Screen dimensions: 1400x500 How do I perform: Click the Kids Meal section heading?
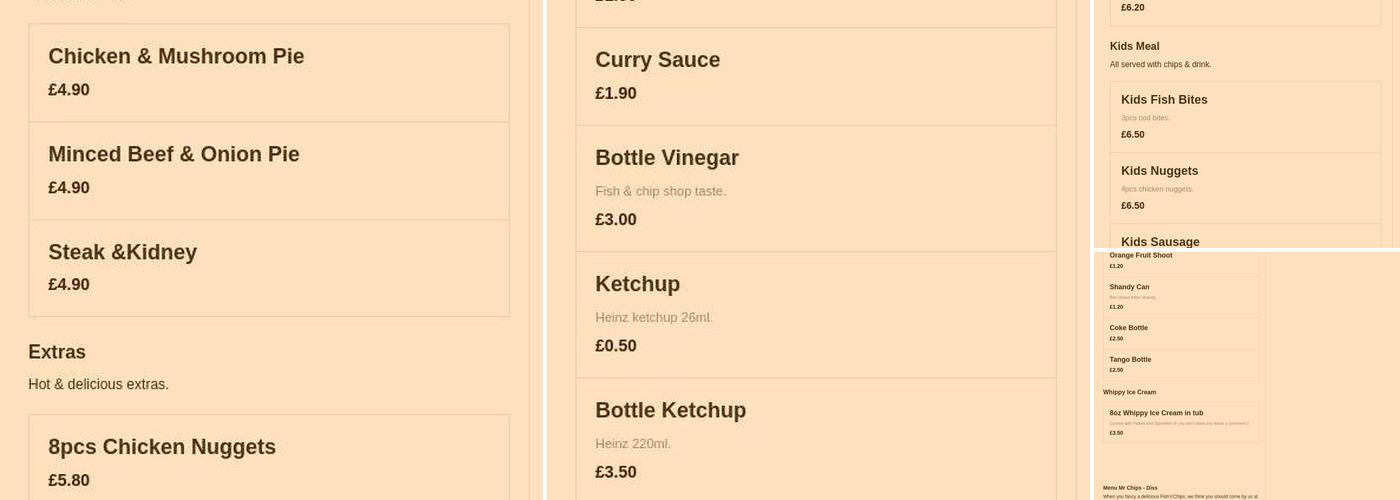click(1134, 46)
